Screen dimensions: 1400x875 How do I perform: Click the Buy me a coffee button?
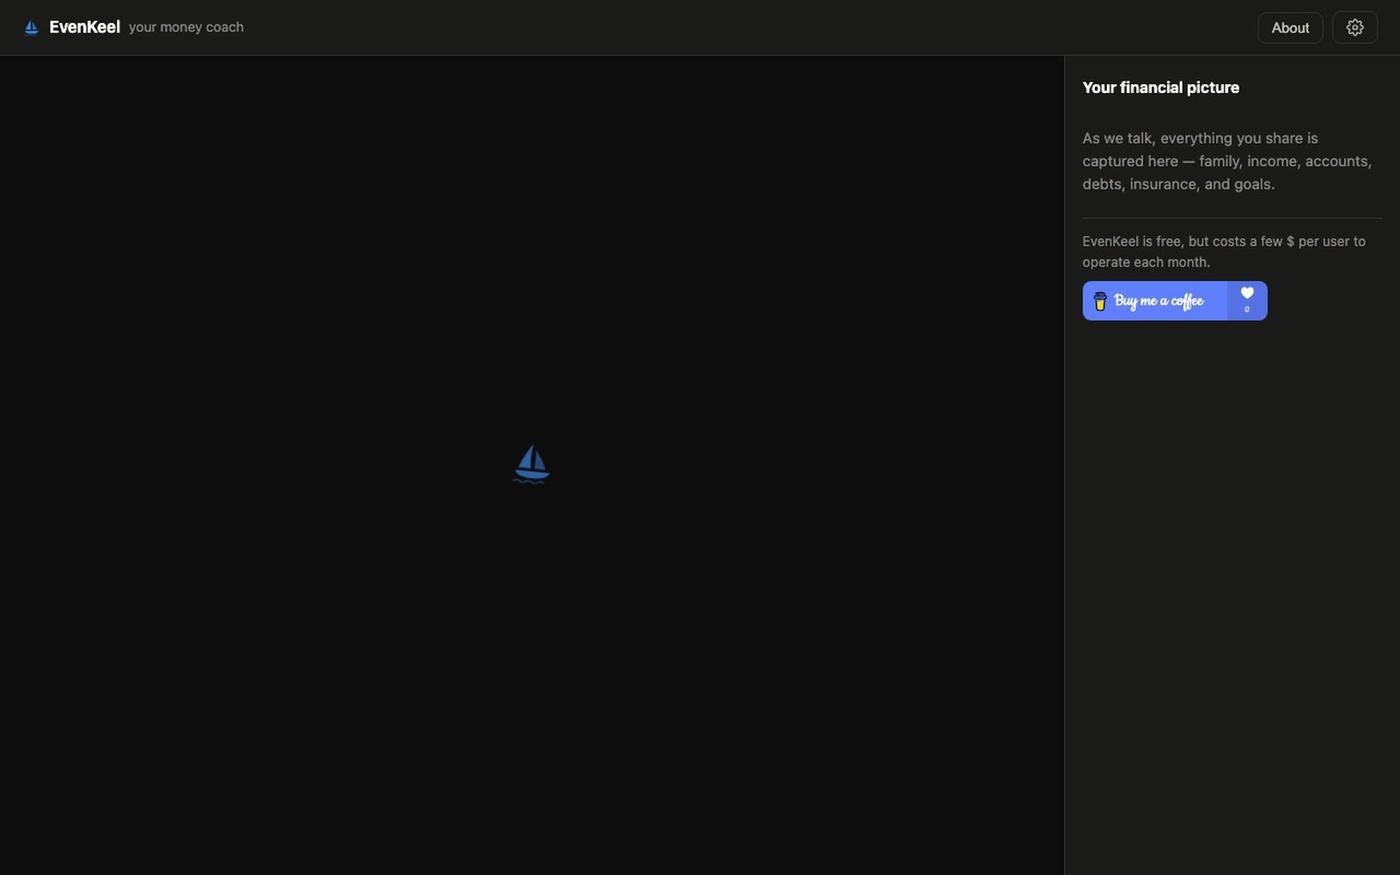[1174, 301]
